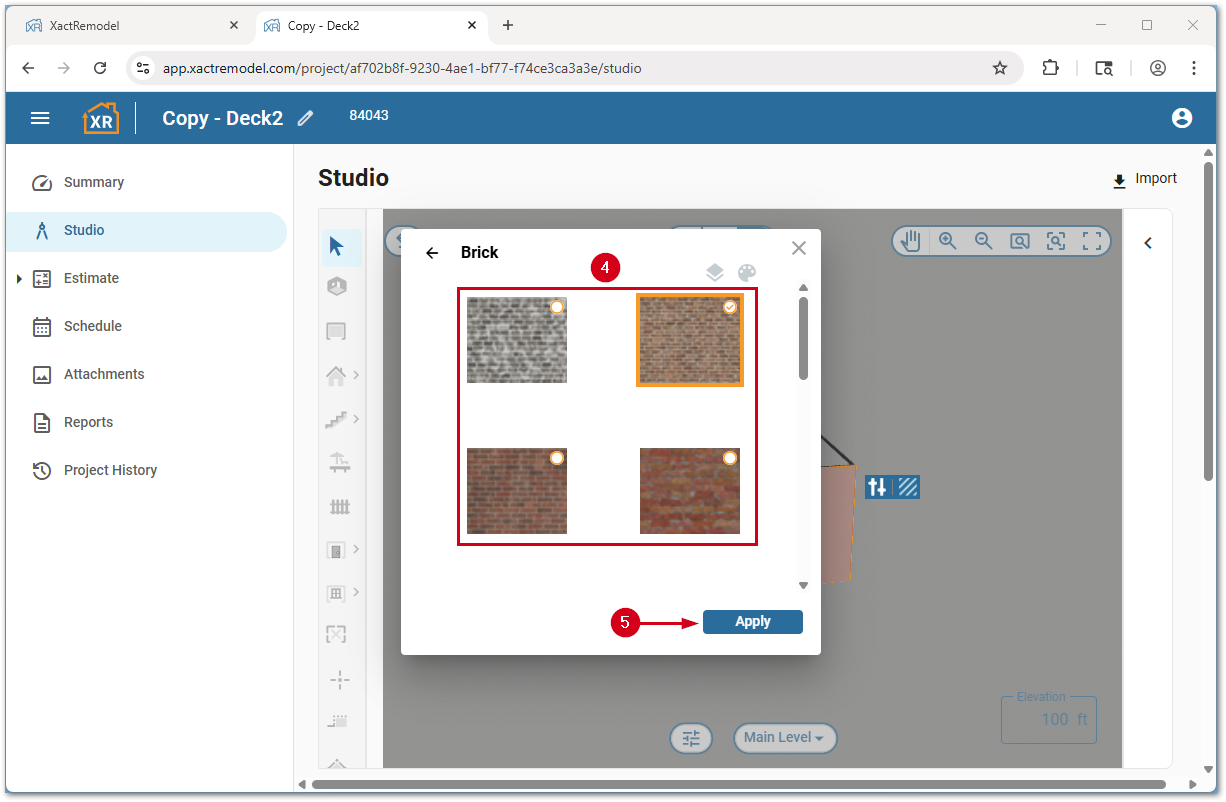This screenshot has height=802, width=1226.
Task: Click the zoom to fit screen icon
Action: (1092, 240)
